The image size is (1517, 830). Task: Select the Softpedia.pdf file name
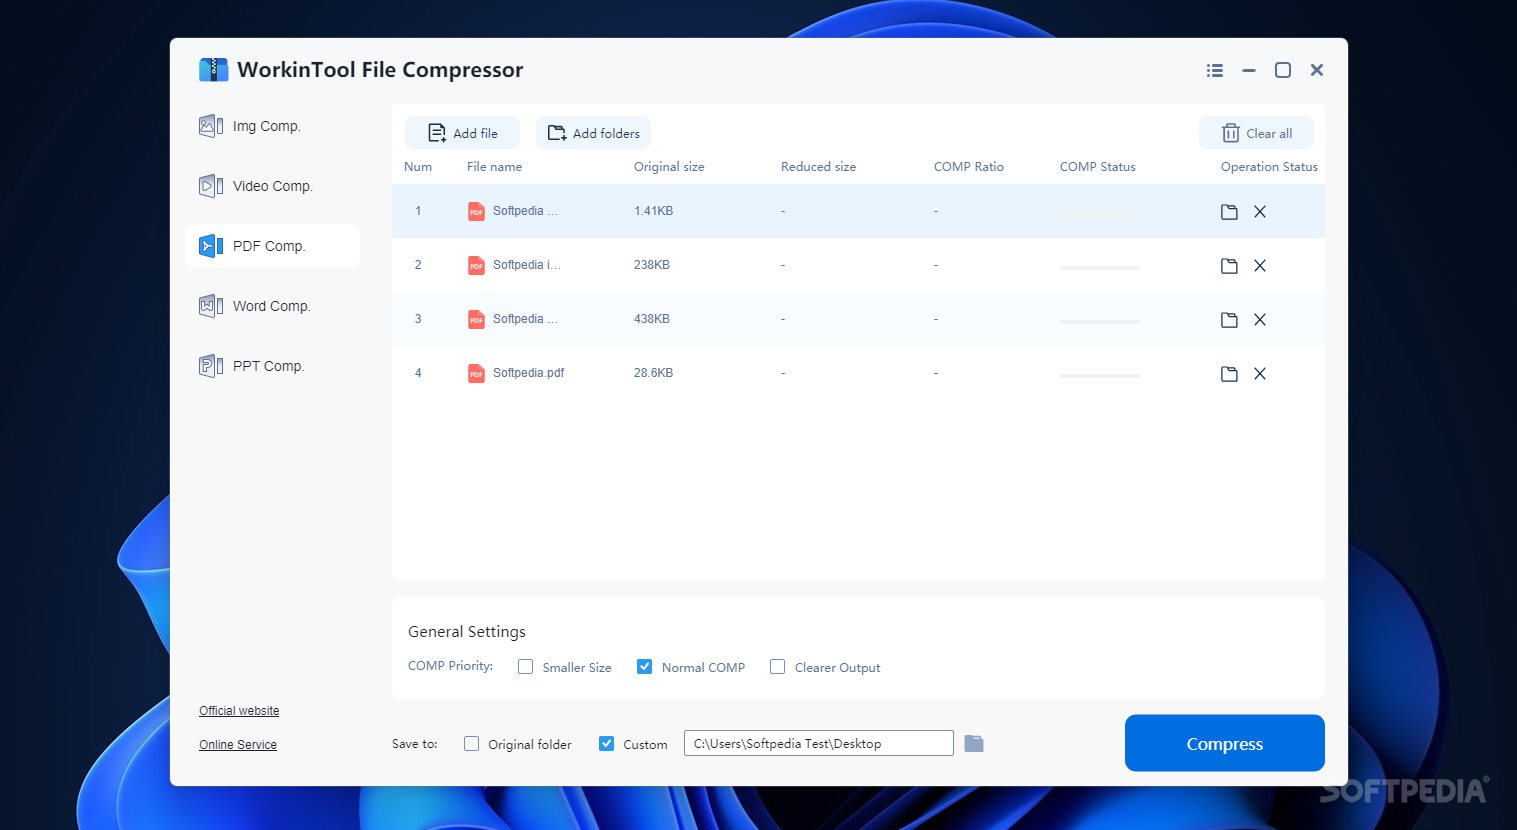(528, 373)
